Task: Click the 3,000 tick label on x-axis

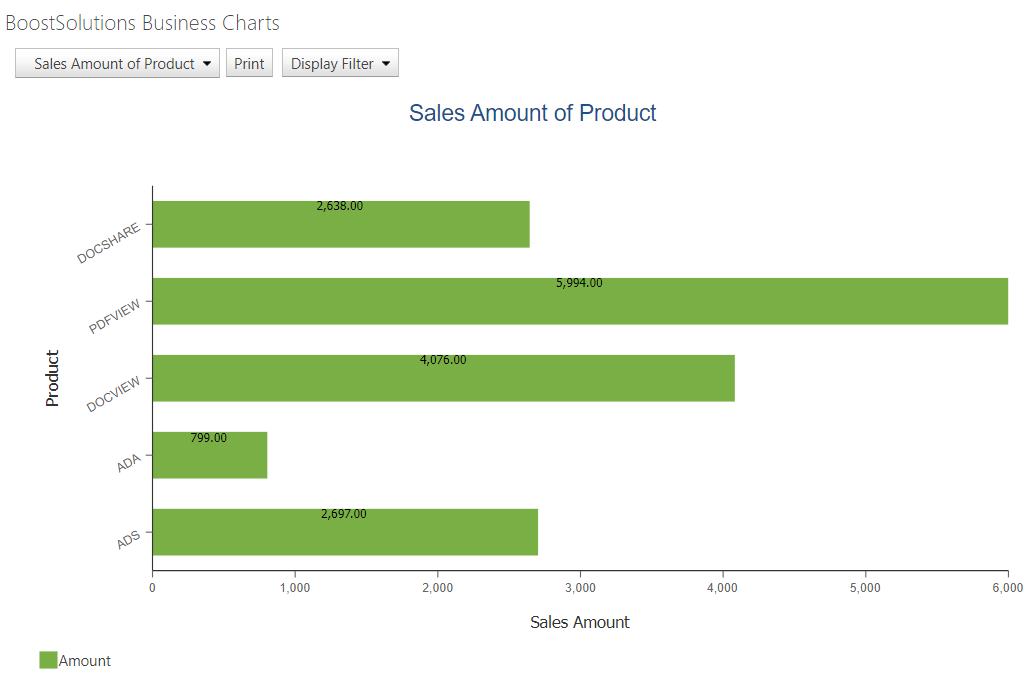Action: (x=580, y=588)
